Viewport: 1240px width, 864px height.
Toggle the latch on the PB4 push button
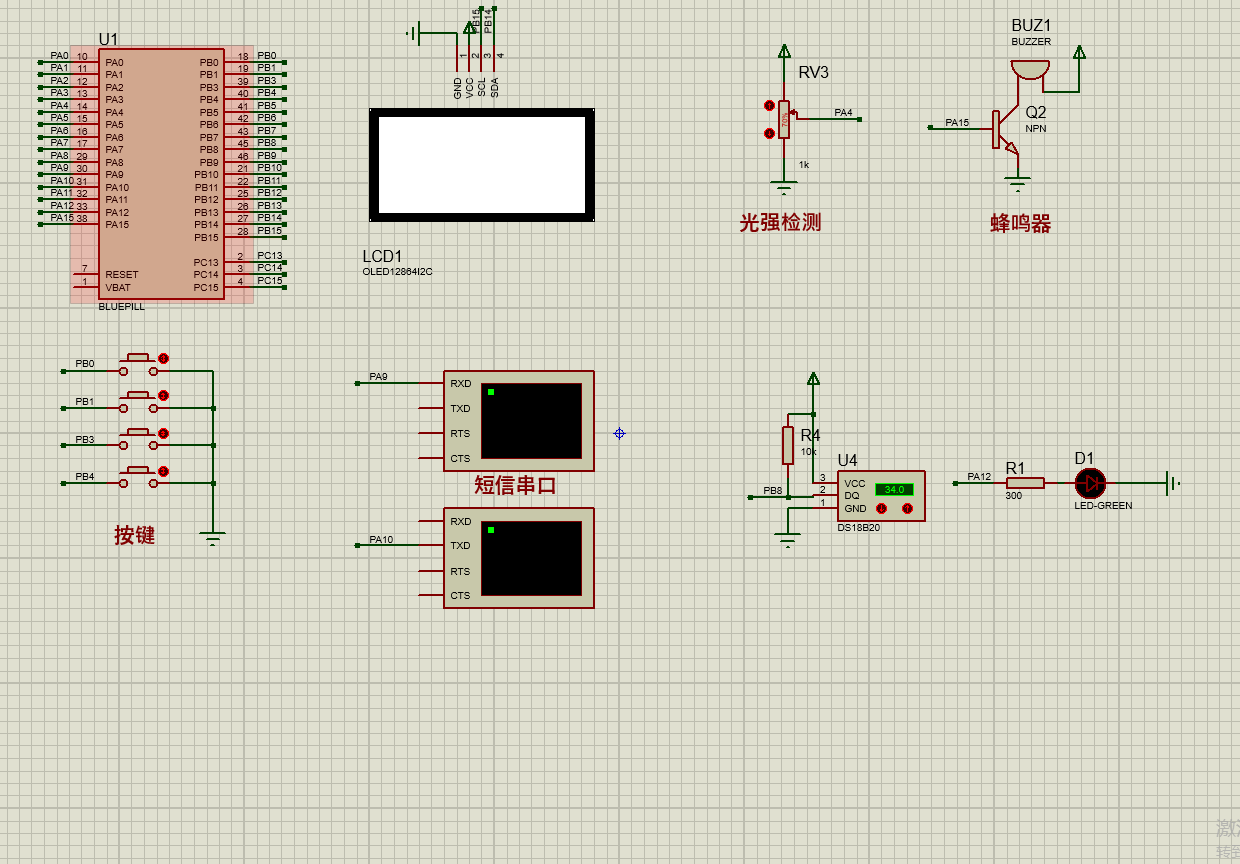164,471
